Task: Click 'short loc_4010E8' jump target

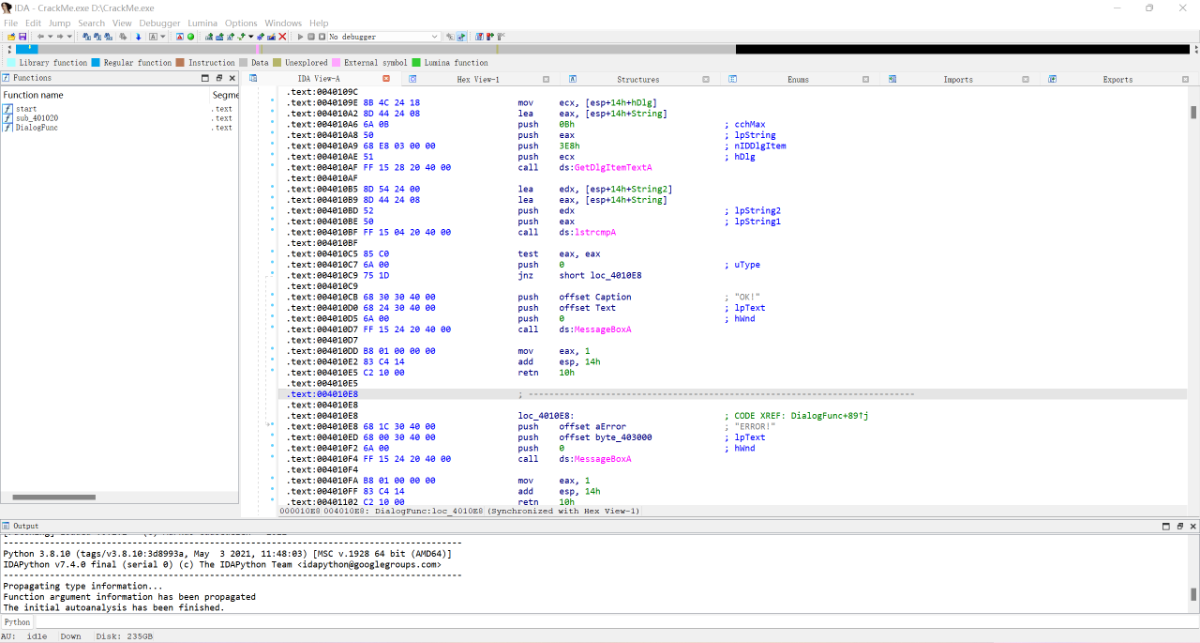Action: click(x=601, y=275)
